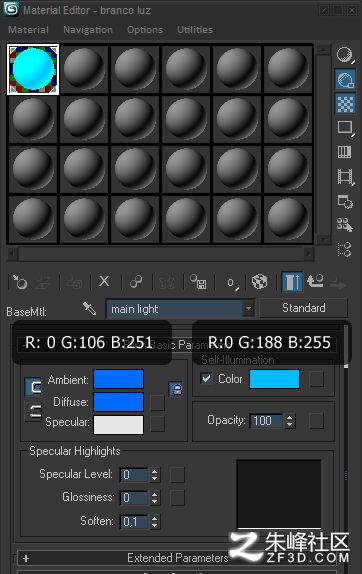Uncheck the Self-Illumination Color checkbox
This screenshot has width=362, height=574.
206,378
